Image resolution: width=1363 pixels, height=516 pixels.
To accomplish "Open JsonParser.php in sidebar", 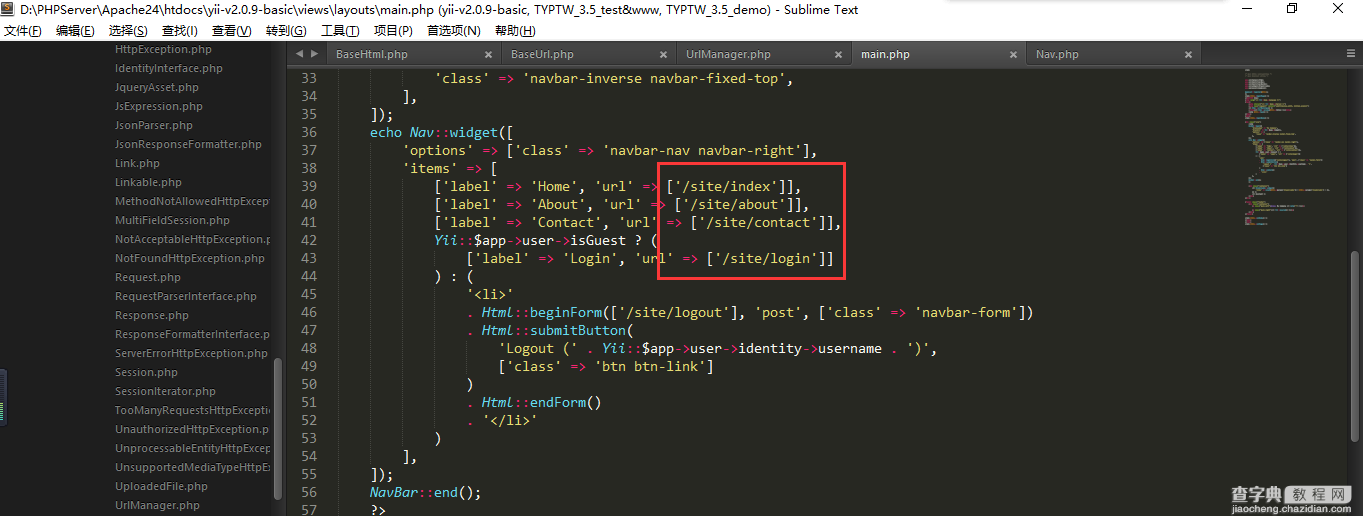I will 154,125.
